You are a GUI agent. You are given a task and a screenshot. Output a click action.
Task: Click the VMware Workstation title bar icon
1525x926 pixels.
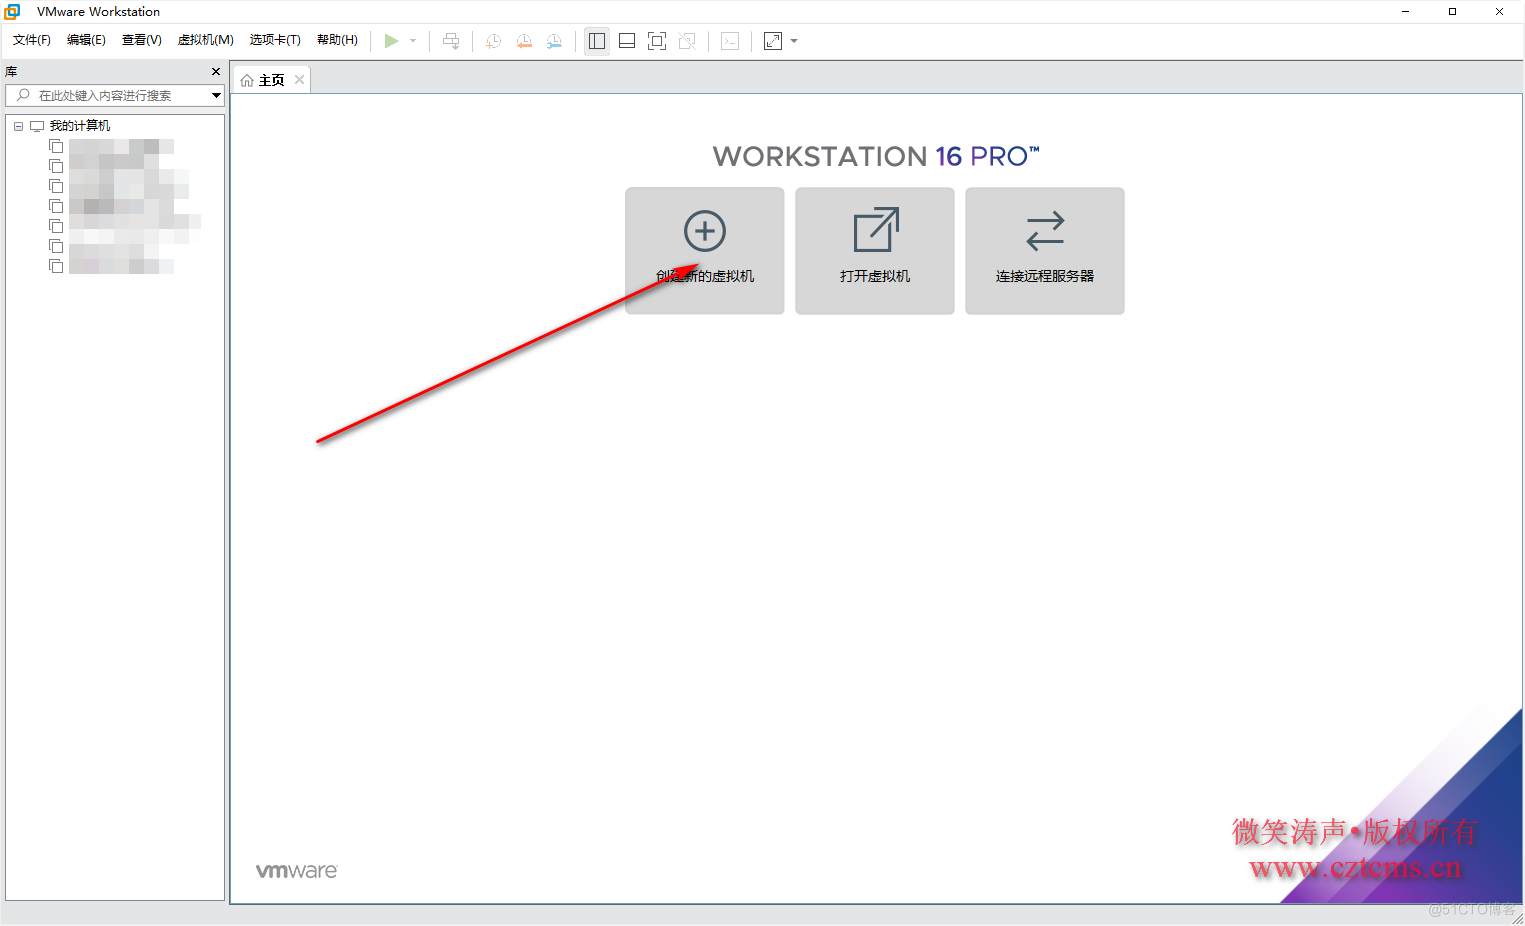(x=12, y=12)
